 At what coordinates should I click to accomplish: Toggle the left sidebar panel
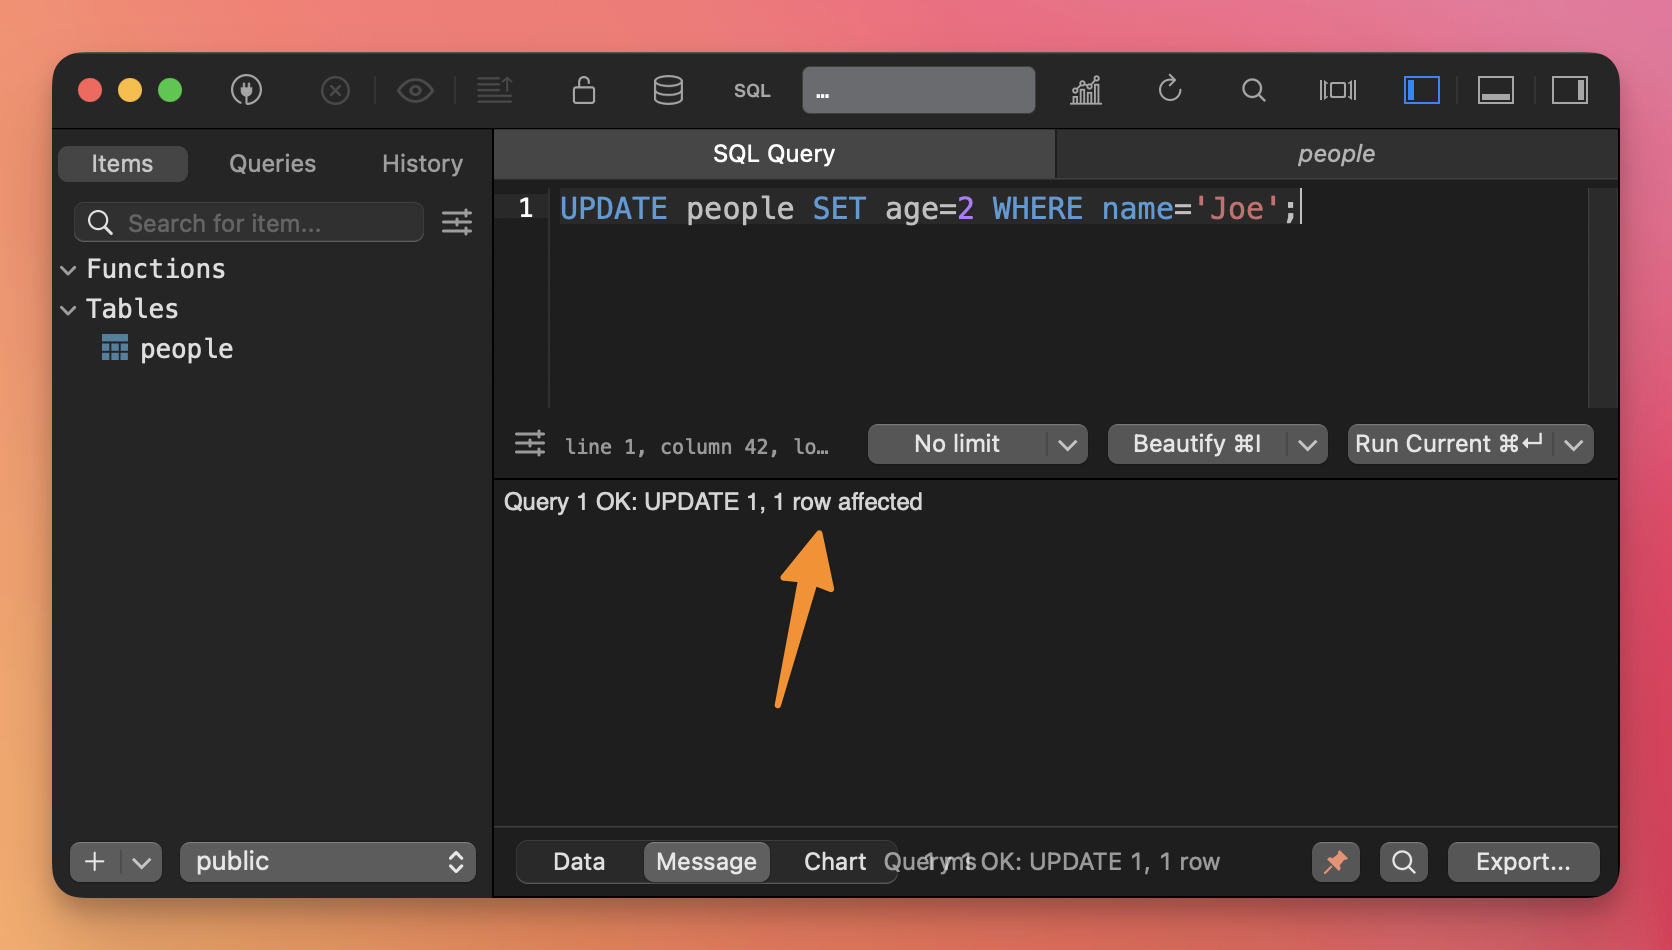click(x=1421, y=91)
